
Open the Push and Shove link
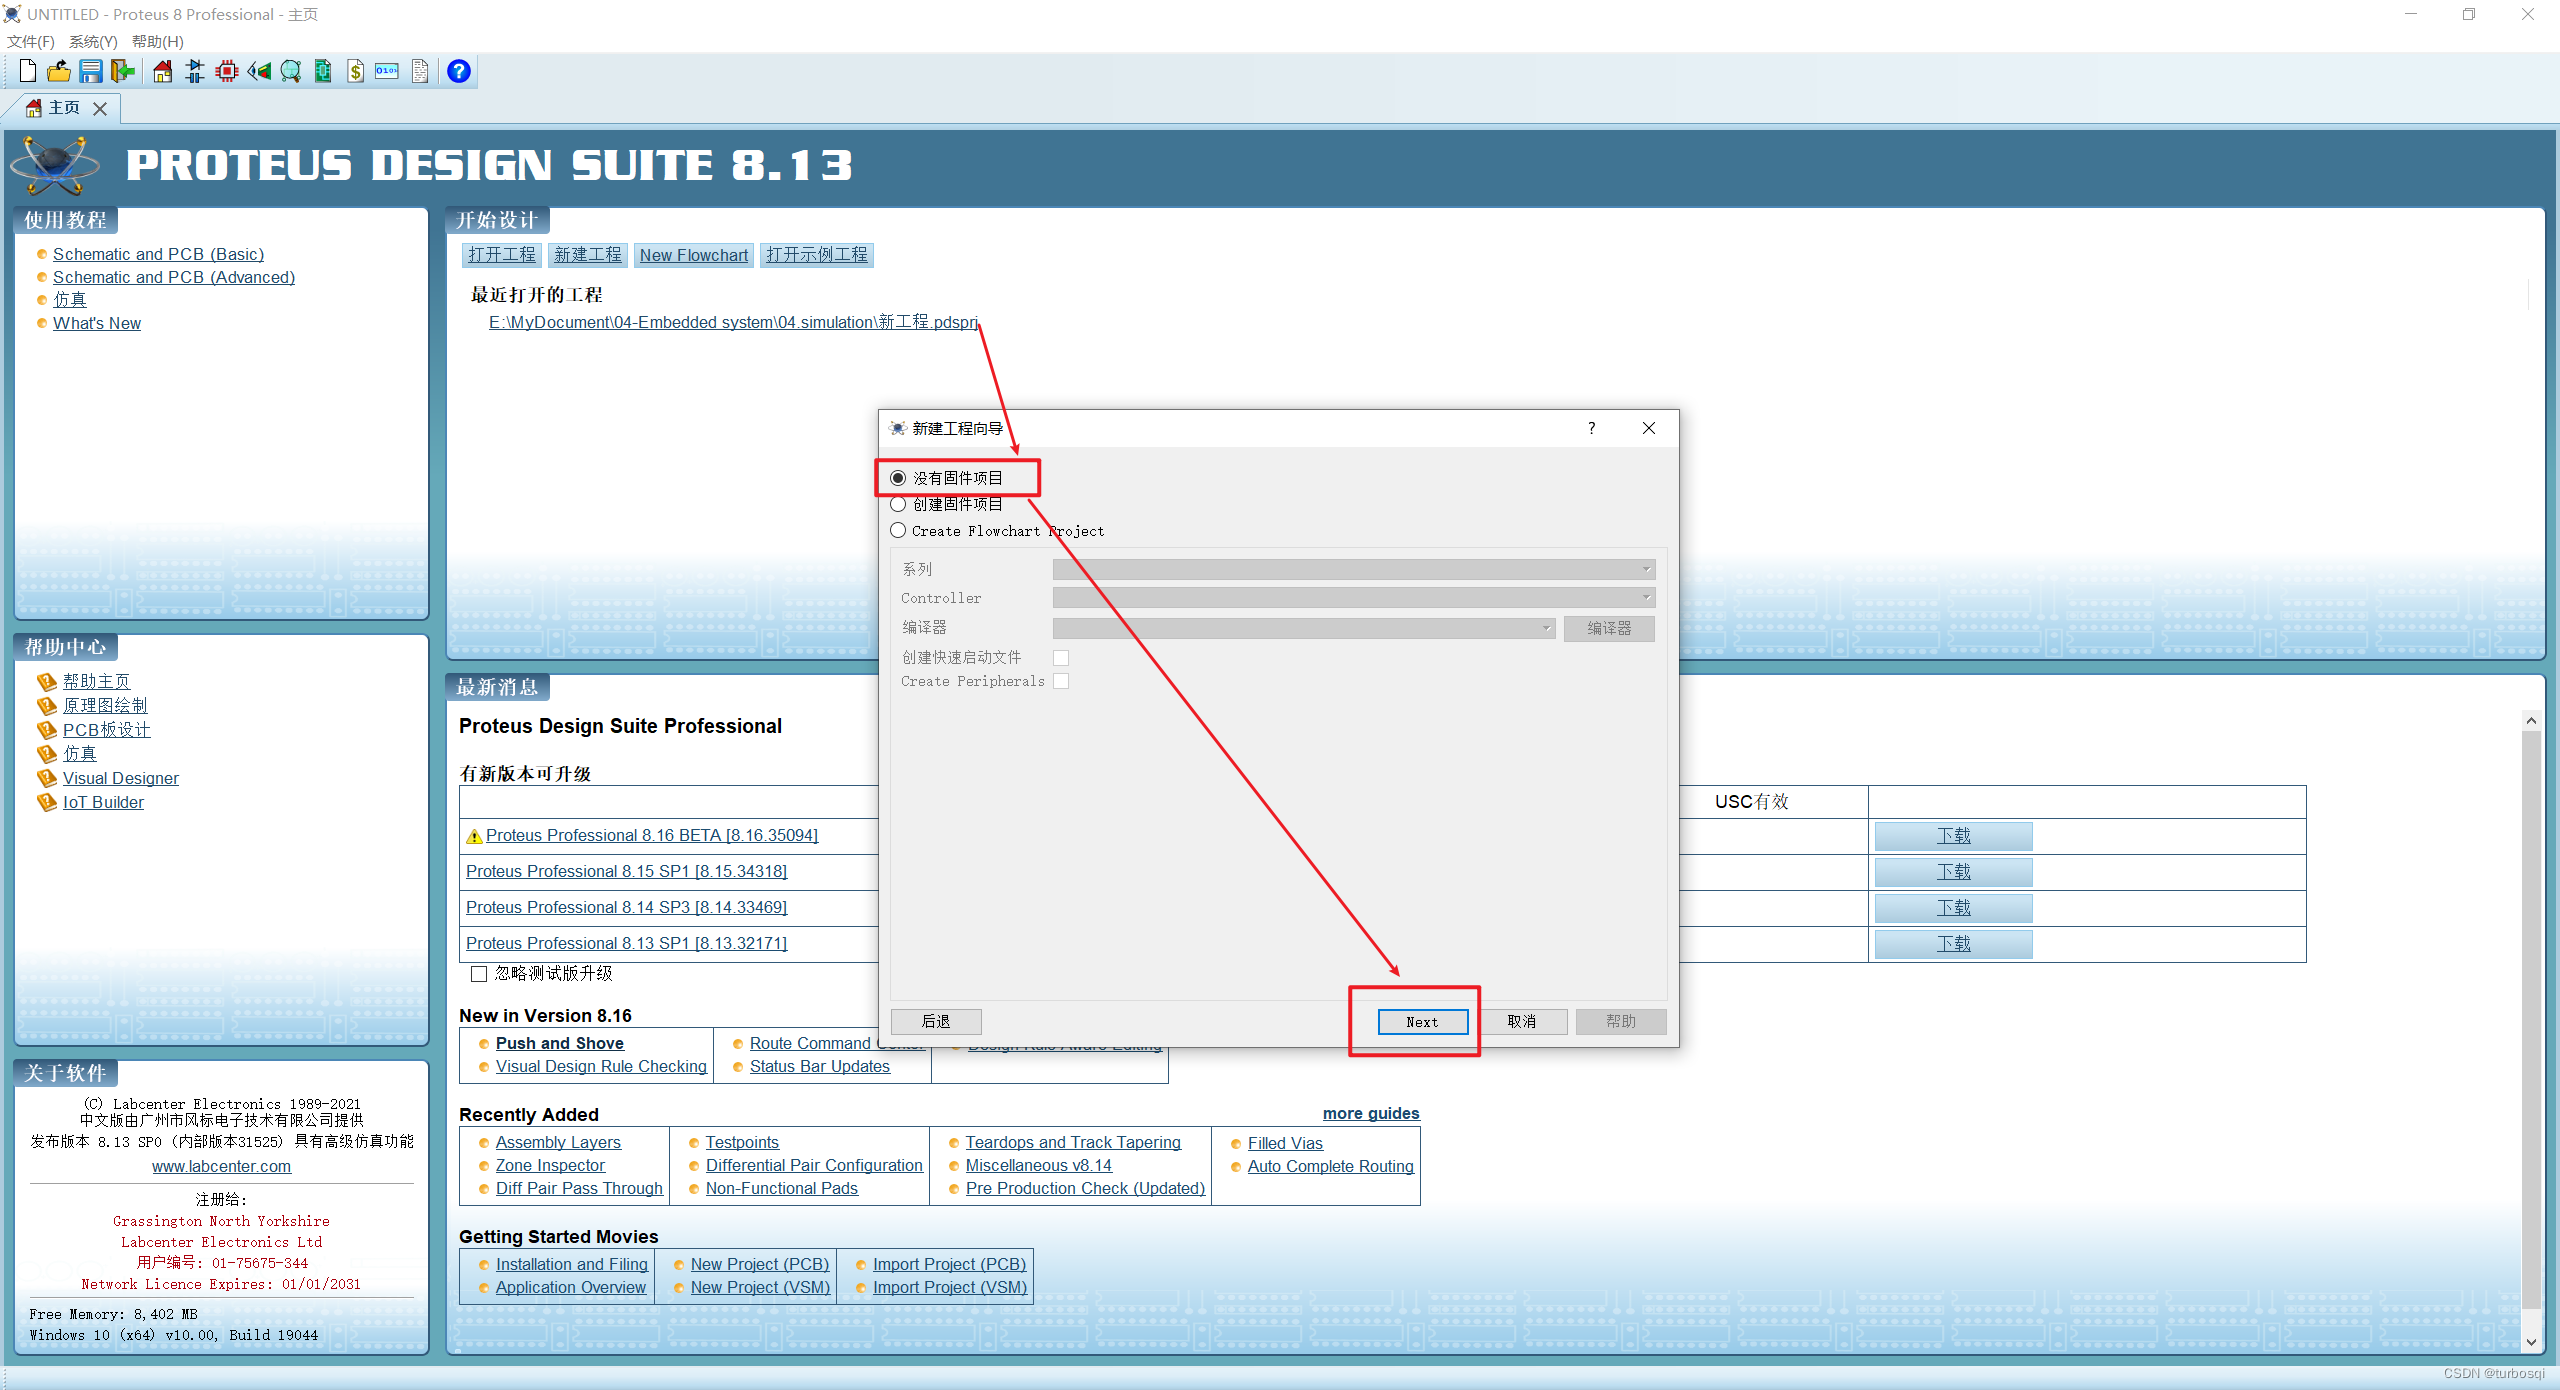coord(559,1043)
